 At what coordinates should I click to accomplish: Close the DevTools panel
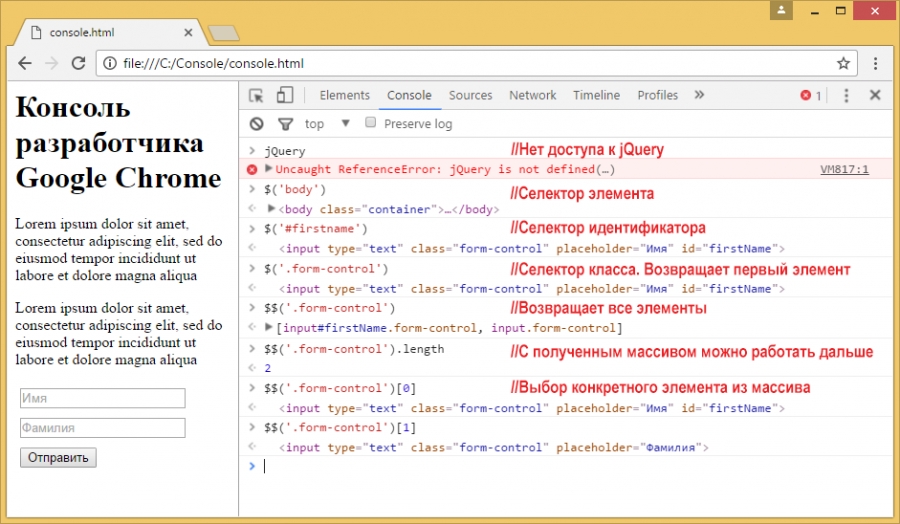pos(875,95)
